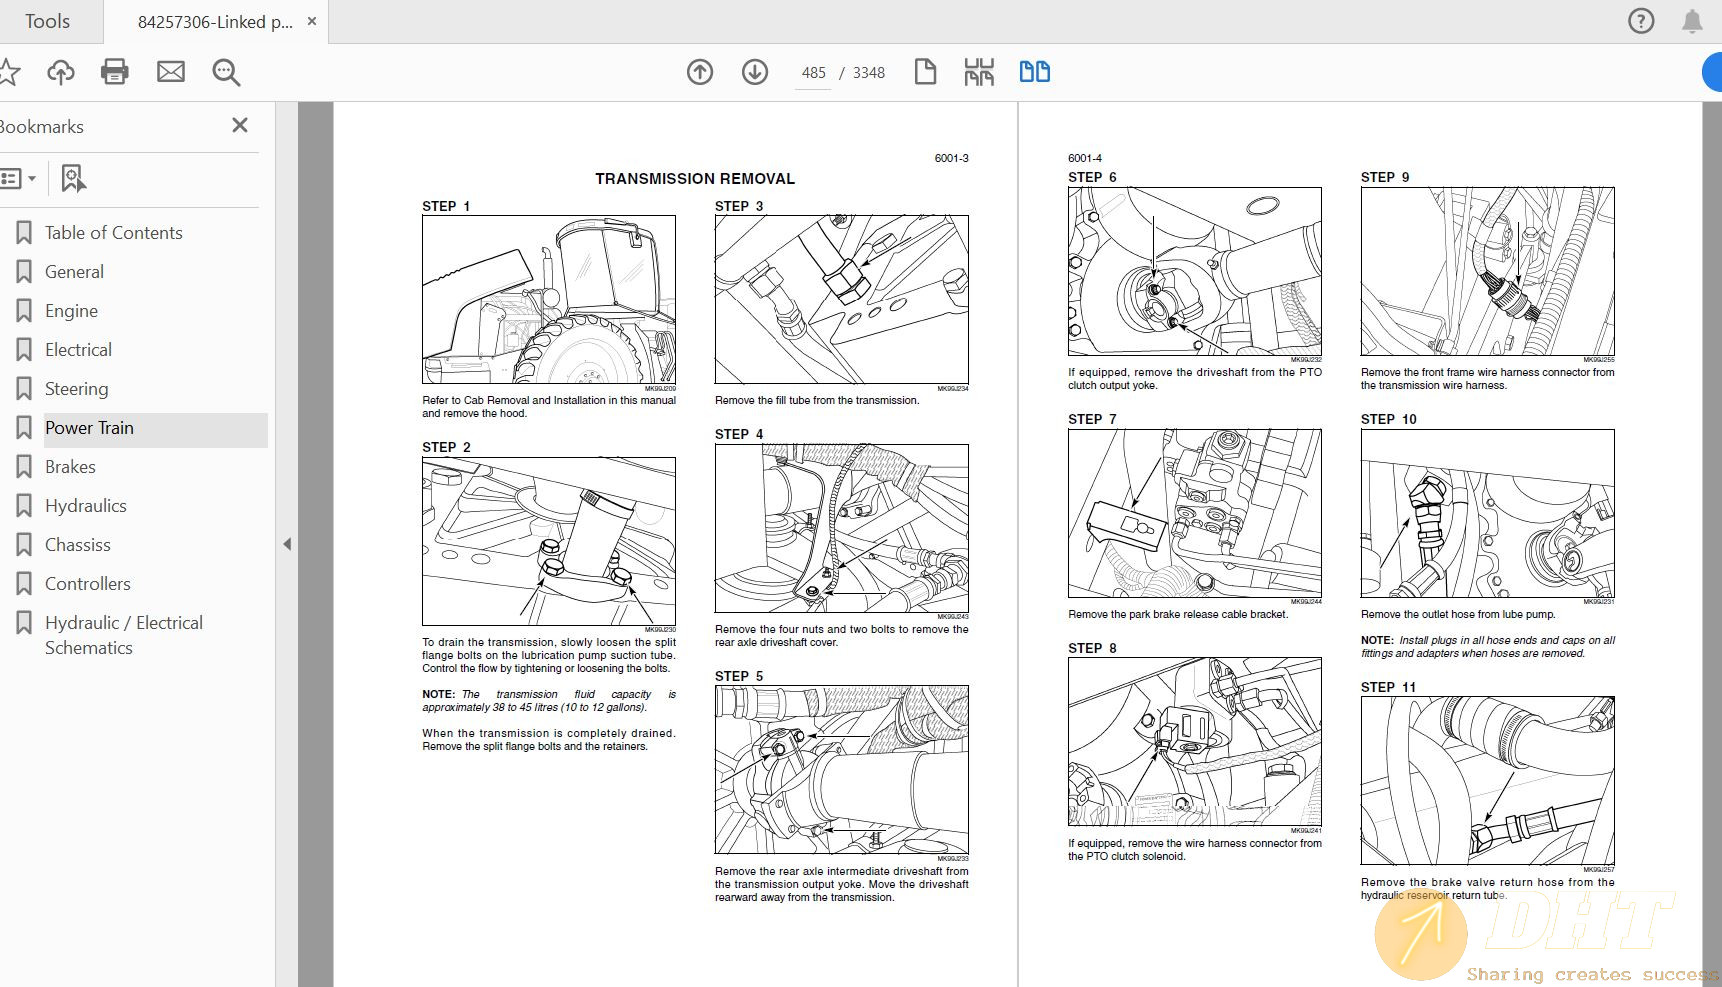The image size is (1722, 987).
Task: Click the bookmark star icon
Action: pyautogui.click(x=8, y=72)
